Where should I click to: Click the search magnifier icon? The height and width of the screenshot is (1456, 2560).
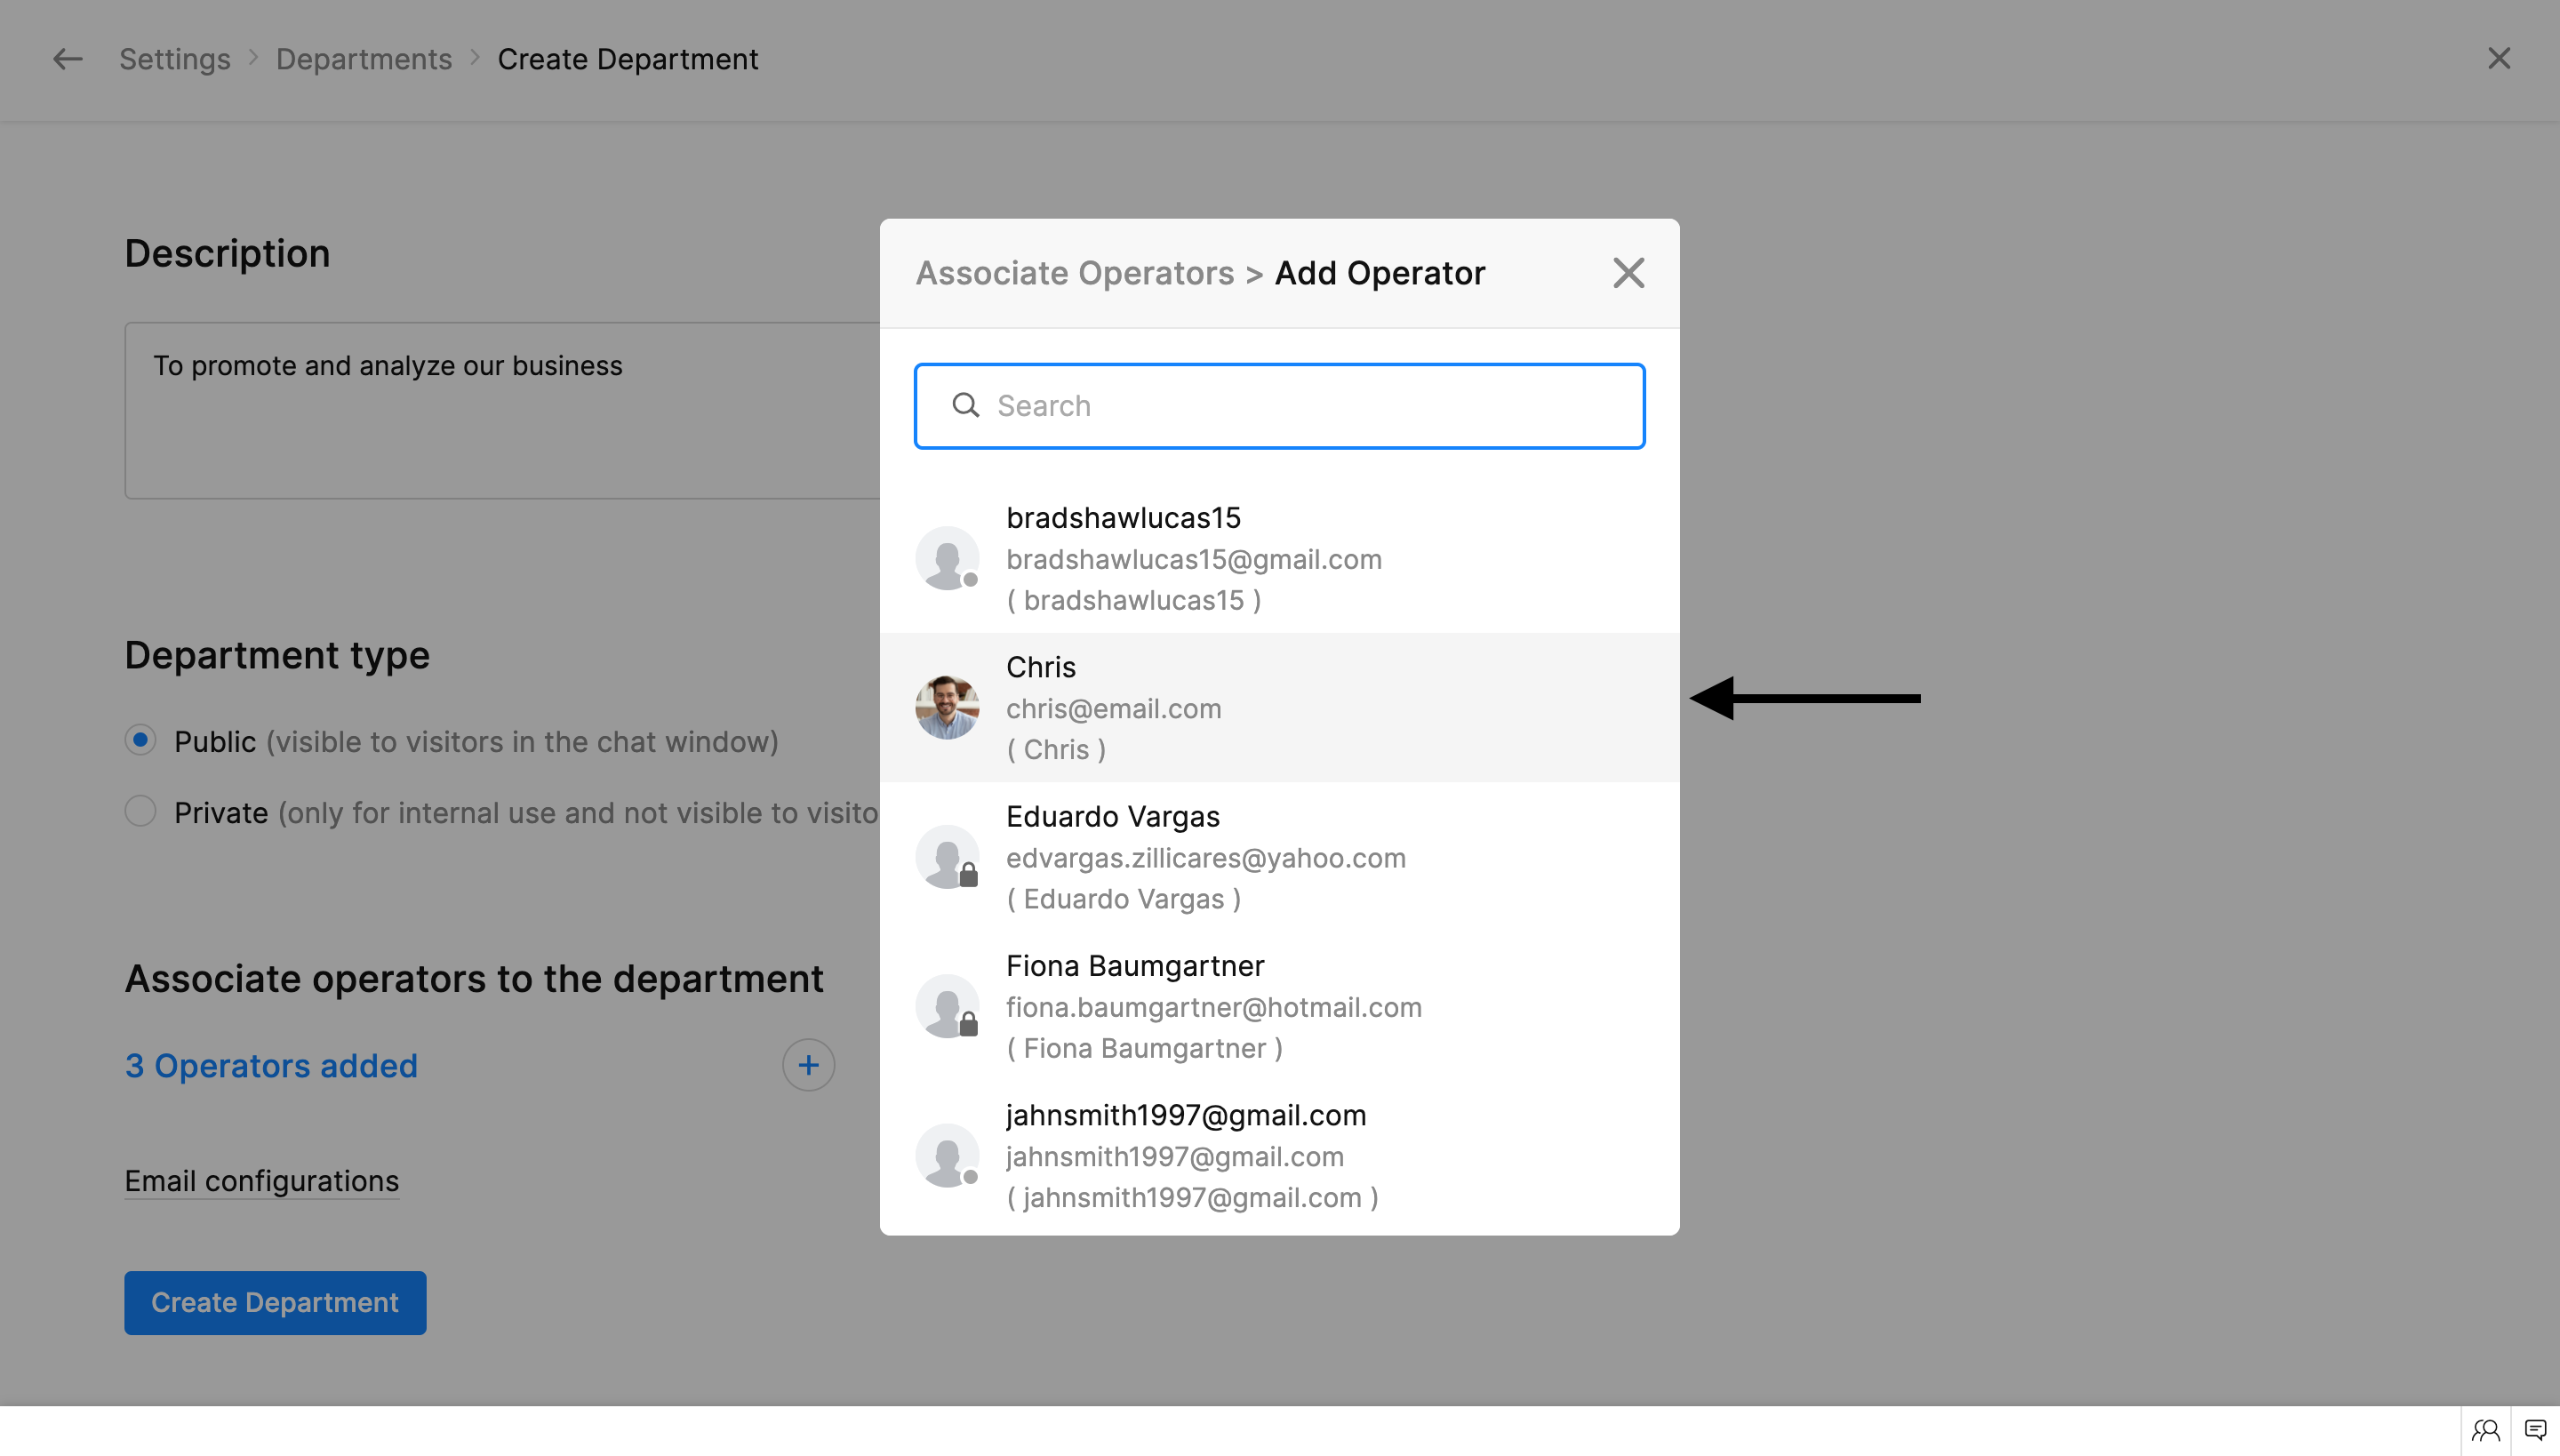click(x=965, y=405)
